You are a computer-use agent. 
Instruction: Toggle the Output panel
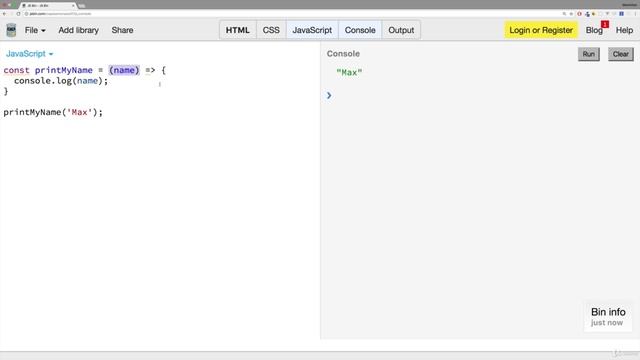point(401,30)
